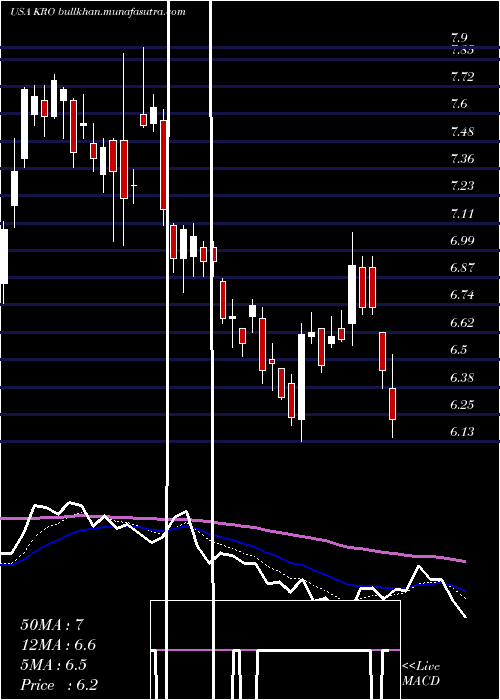Click the 7.9 price axis label
The width and height of the screenshot is (500, 700).
(461, 38)
